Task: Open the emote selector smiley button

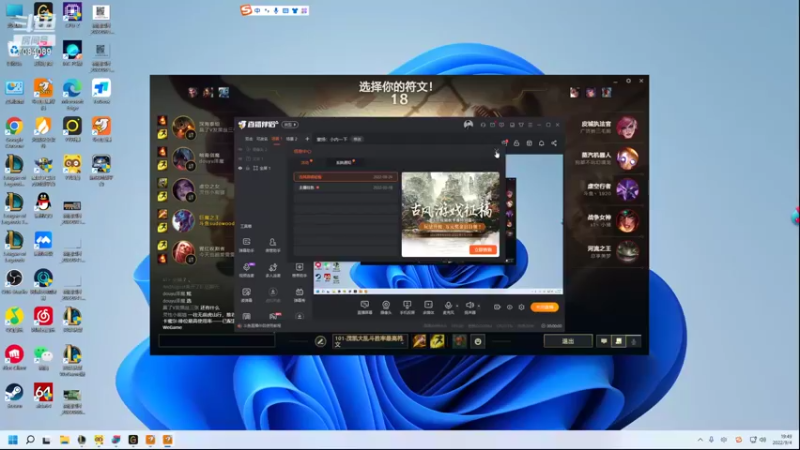Action: [x=478, y=341]
